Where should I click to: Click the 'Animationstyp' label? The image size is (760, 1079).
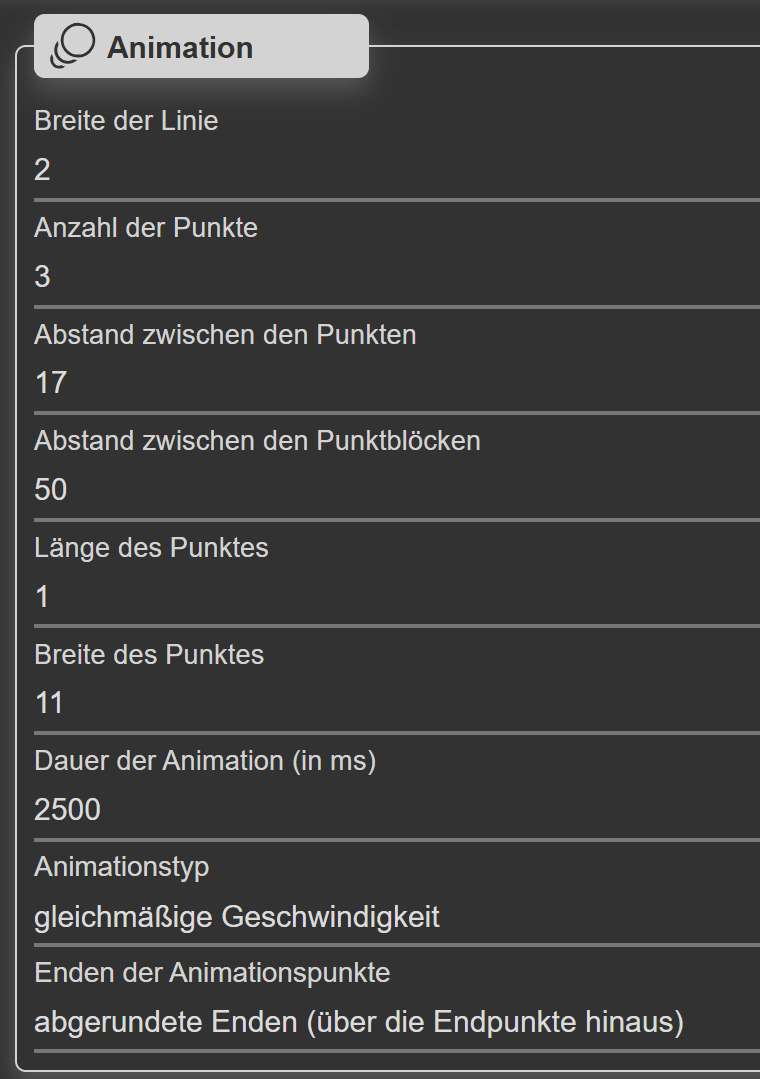pos(121,867)
